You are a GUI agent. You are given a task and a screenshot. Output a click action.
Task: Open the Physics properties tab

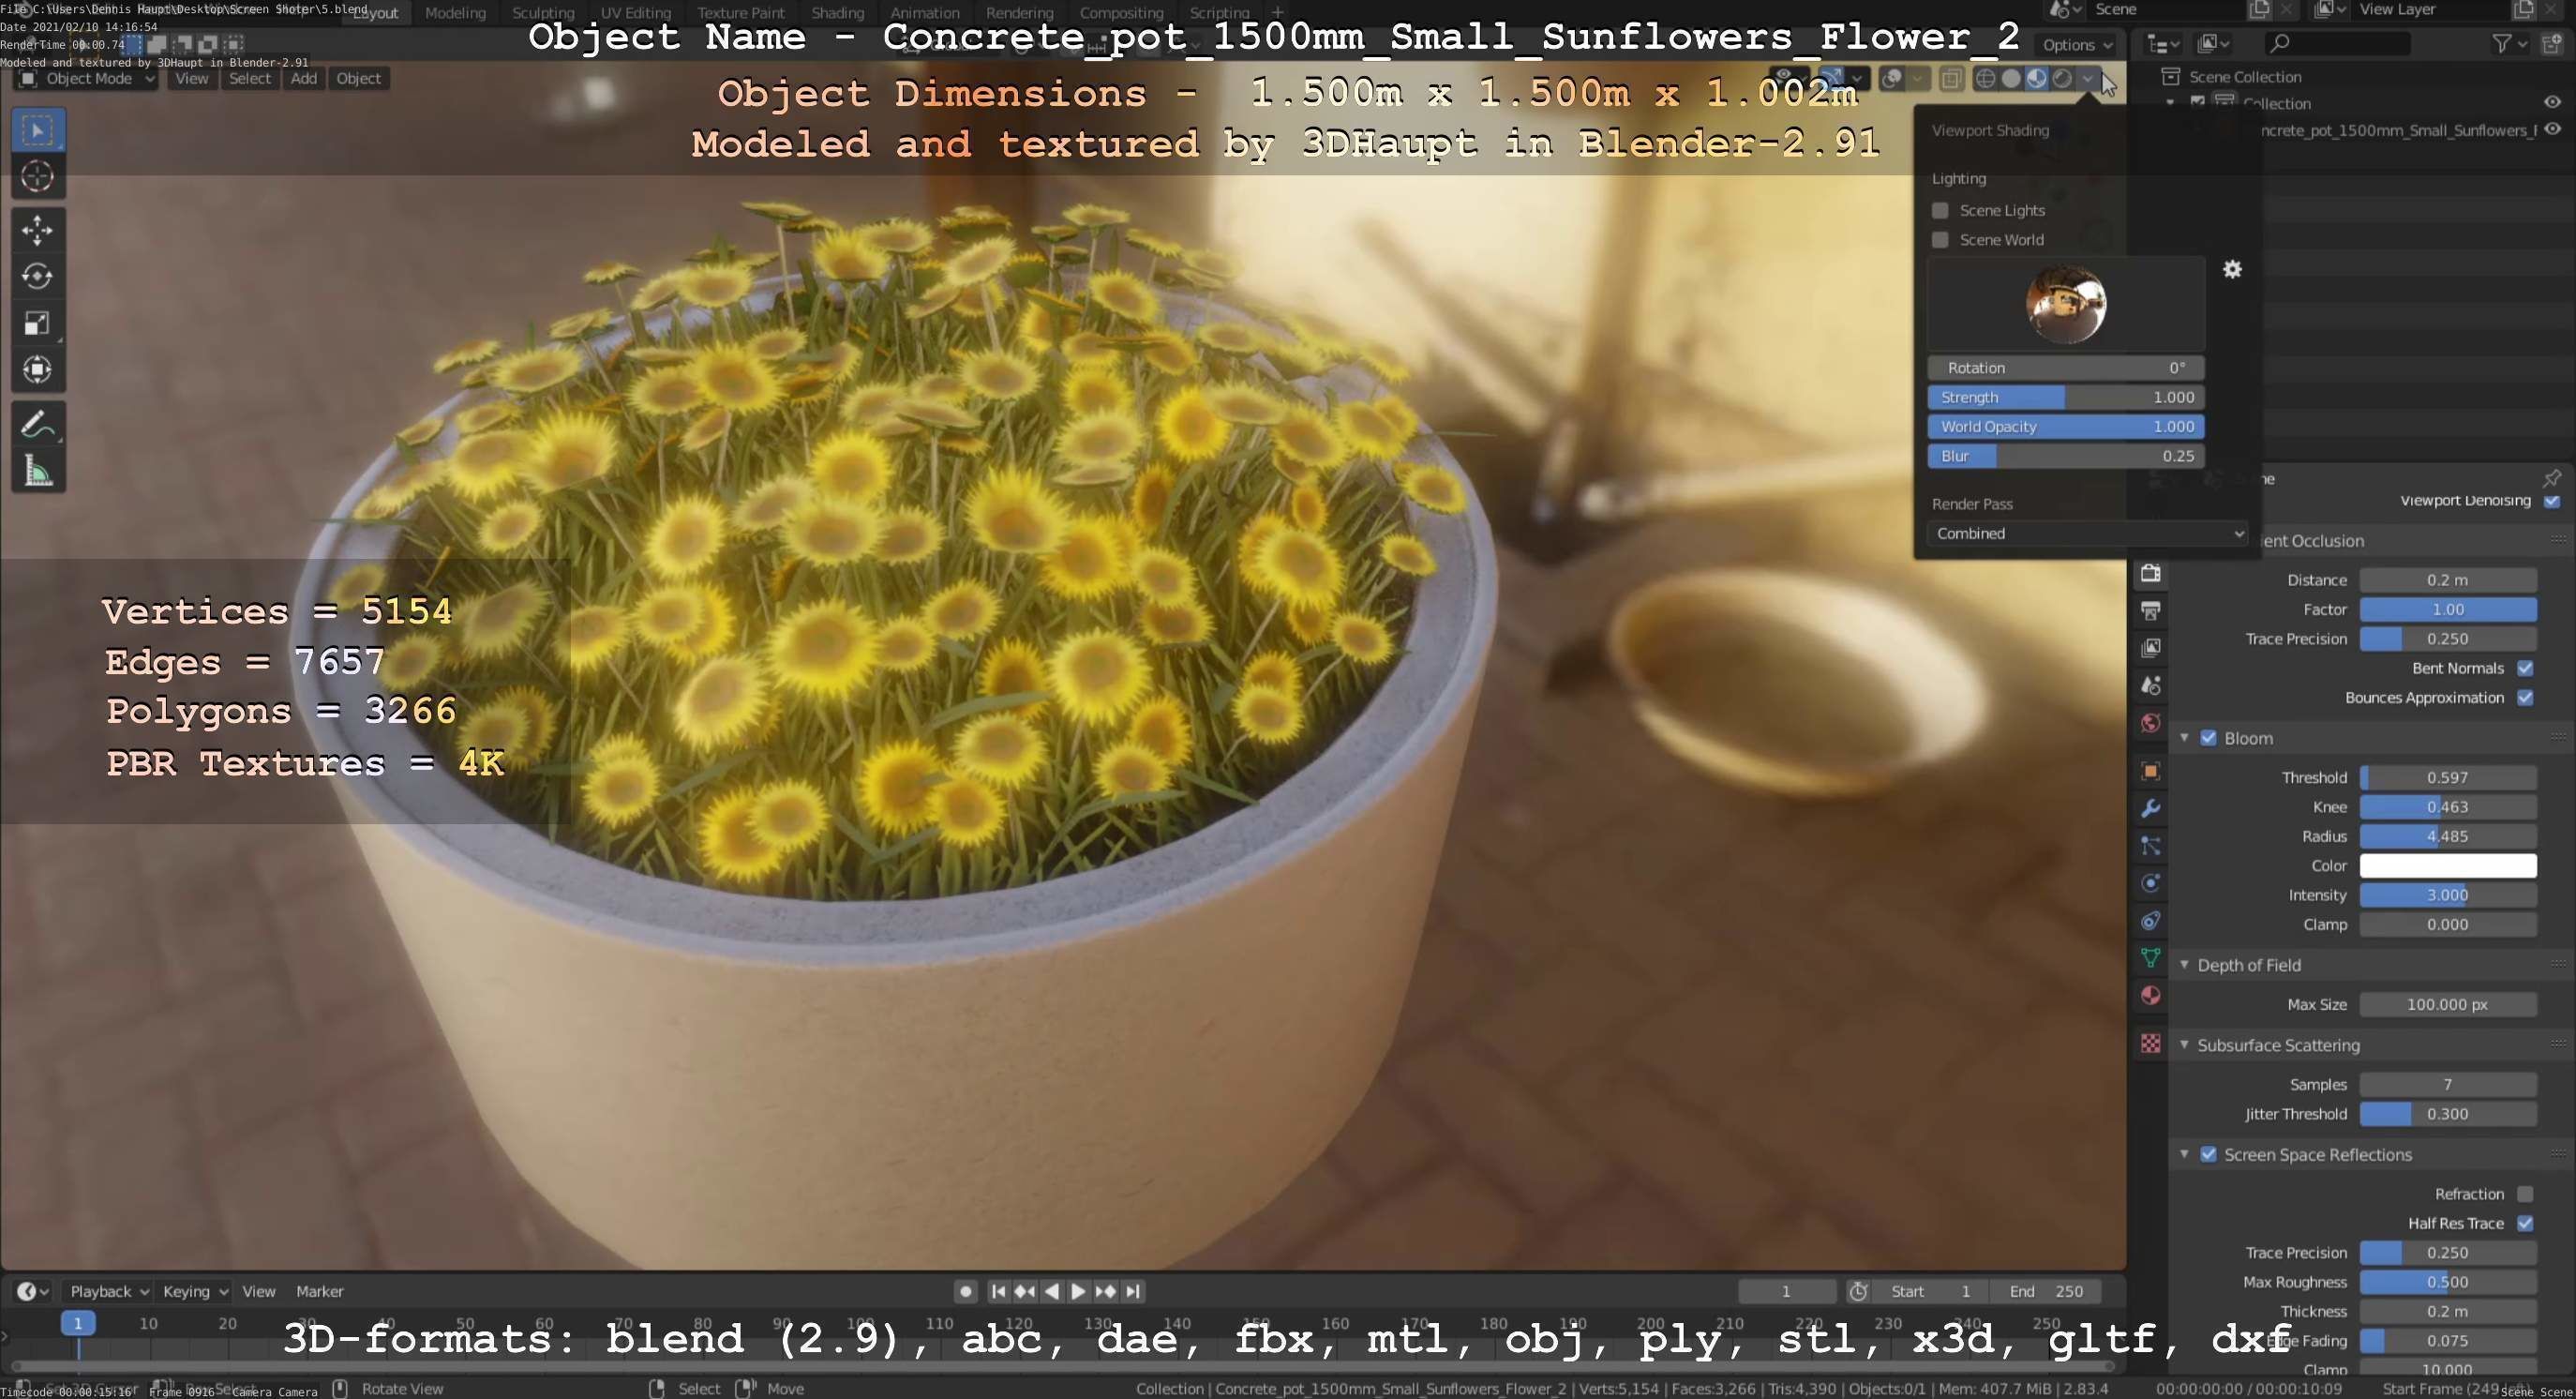[2150, 883]
